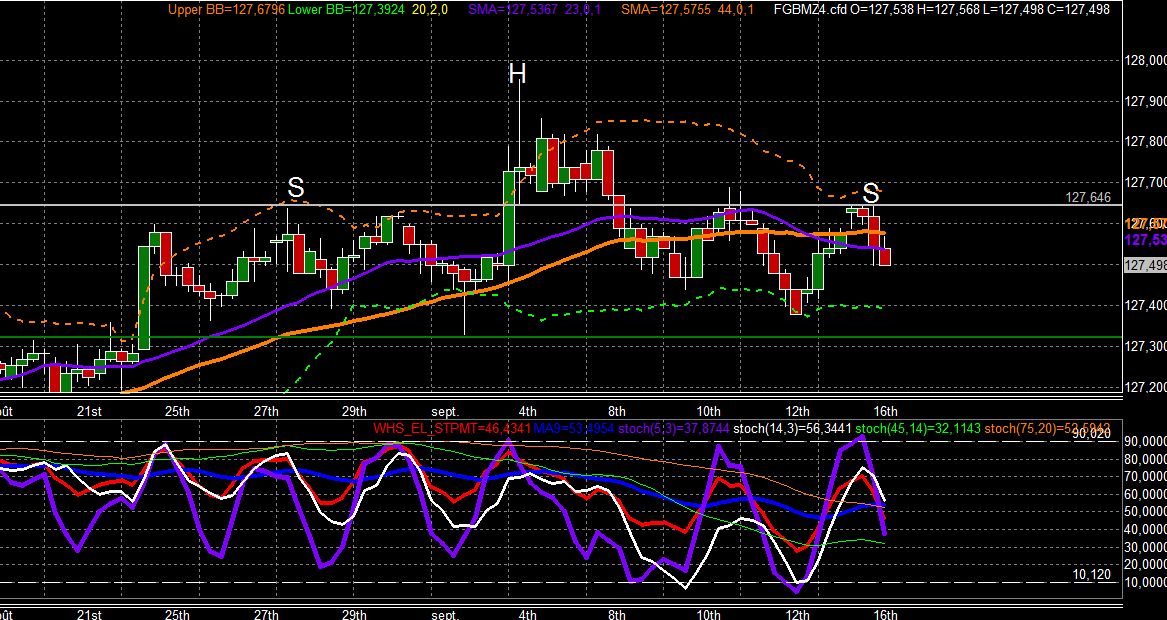Select the red WHS_EL_STPMT=46,4341 indicator label
Image resolution: width=1167 pixels, height=620 pixels.
pyautogui.click(x=452, y=429)
